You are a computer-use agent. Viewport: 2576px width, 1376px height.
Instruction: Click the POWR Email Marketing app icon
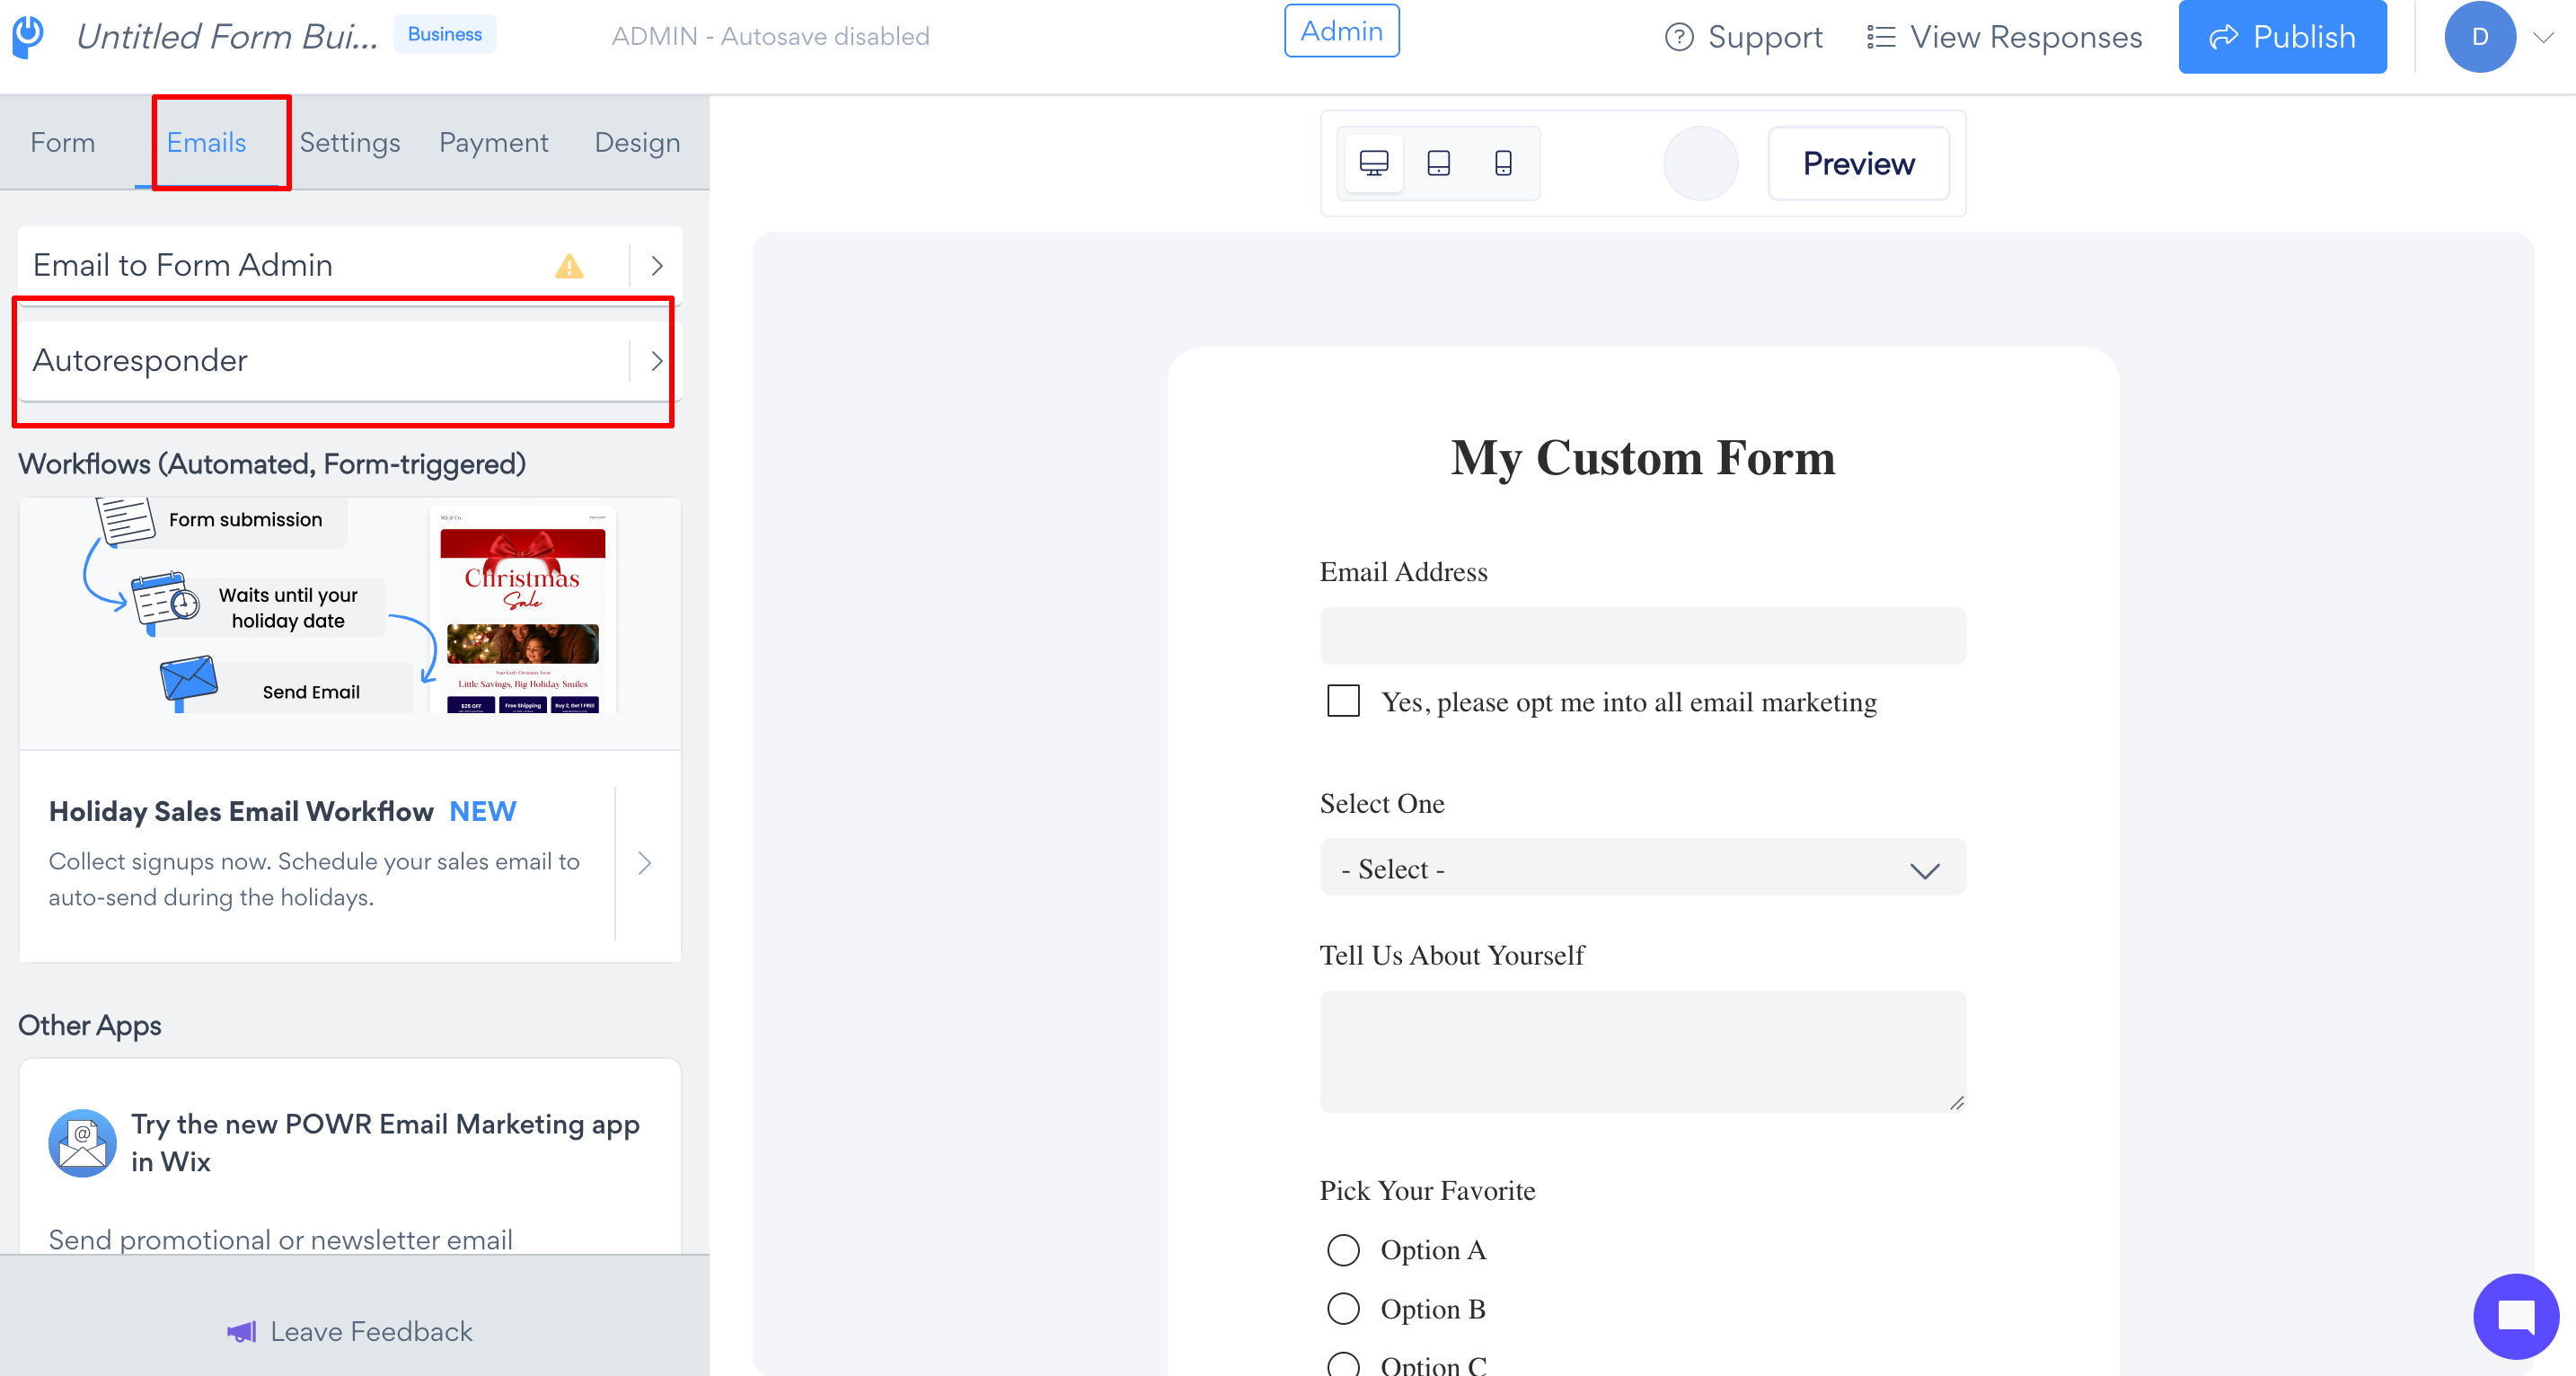coord(82,1142)
